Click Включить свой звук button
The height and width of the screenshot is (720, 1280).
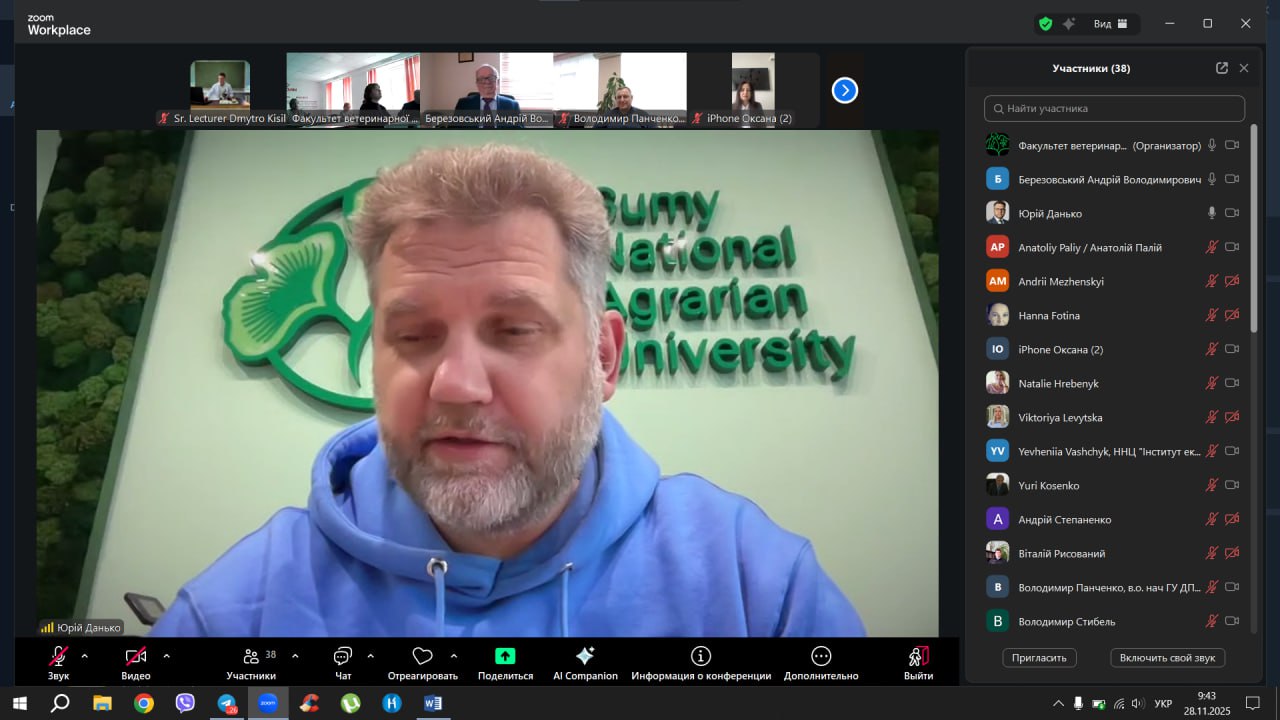coord(1167,657)
